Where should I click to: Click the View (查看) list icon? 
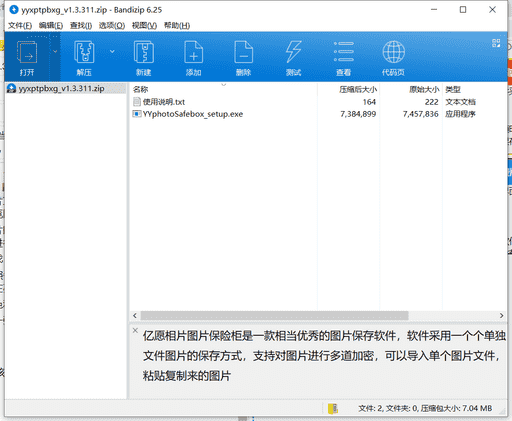click(x=344, y=52)
